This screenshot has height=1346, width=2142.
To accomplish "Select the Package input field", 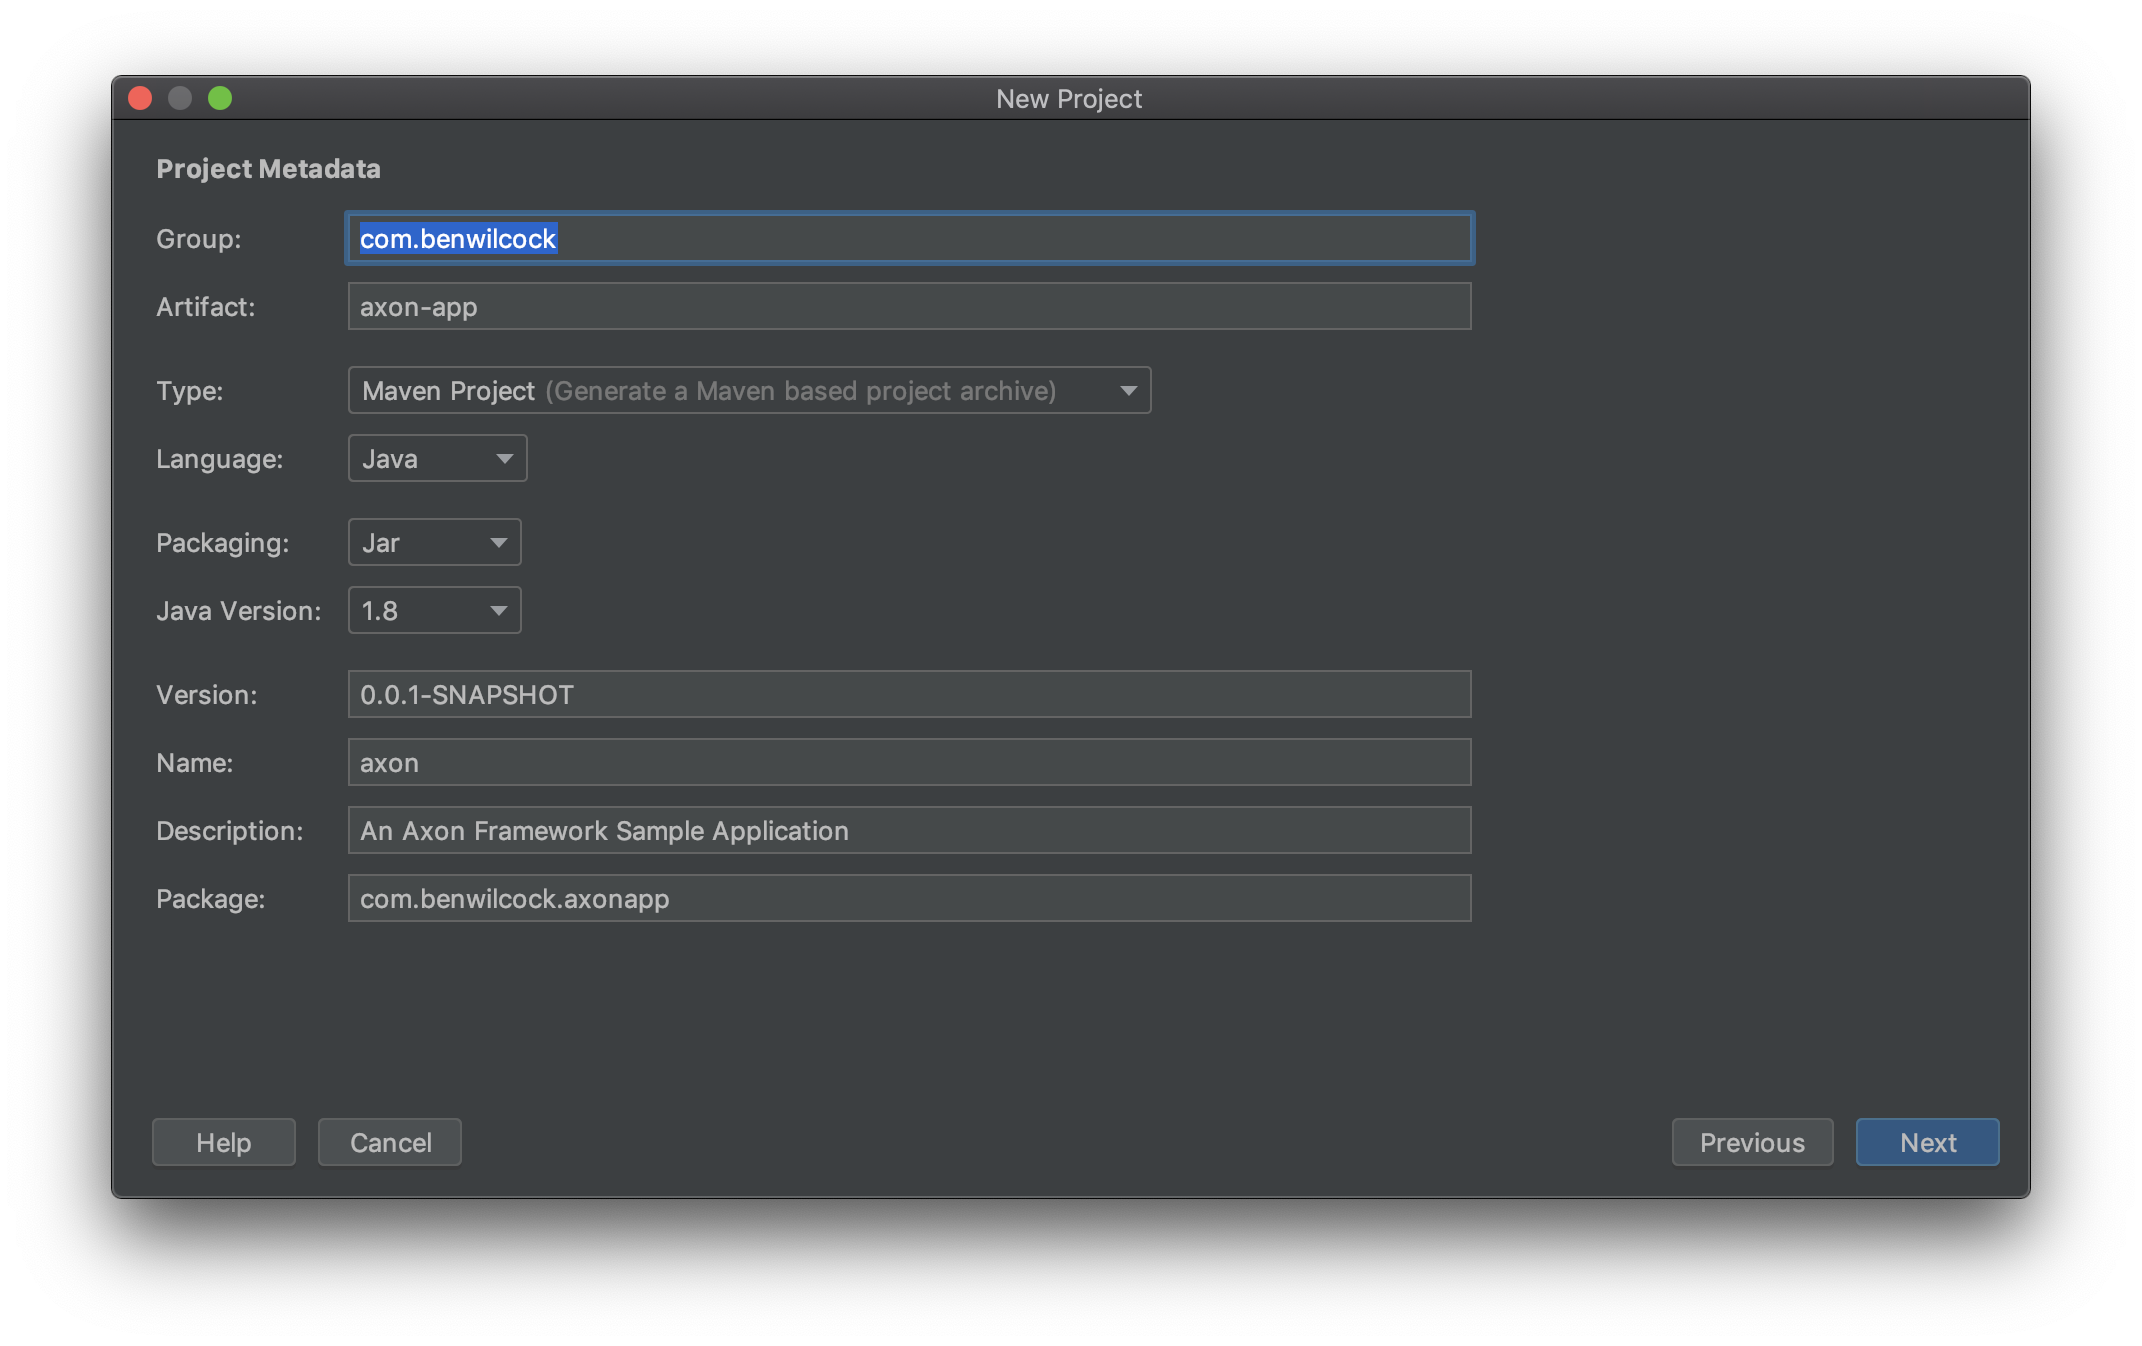I will pos(905,896).
